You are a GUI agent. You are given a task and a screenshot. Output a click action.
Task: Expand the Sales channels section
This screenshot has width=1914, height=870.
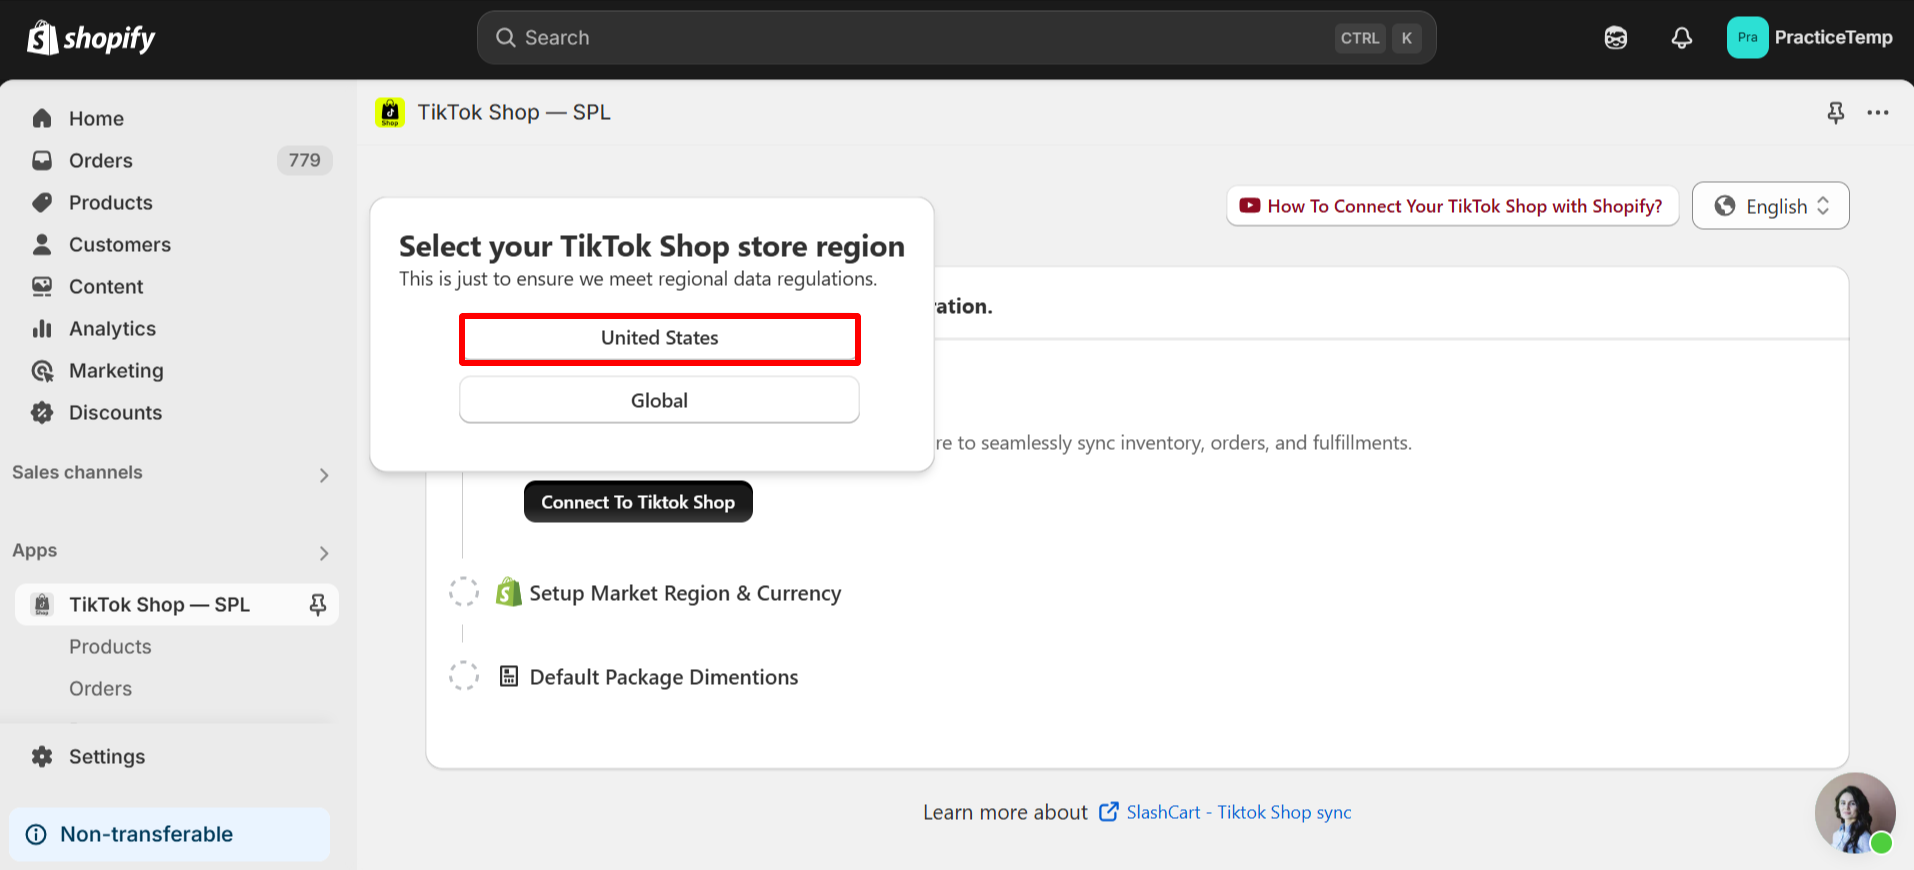click(323, 475)
